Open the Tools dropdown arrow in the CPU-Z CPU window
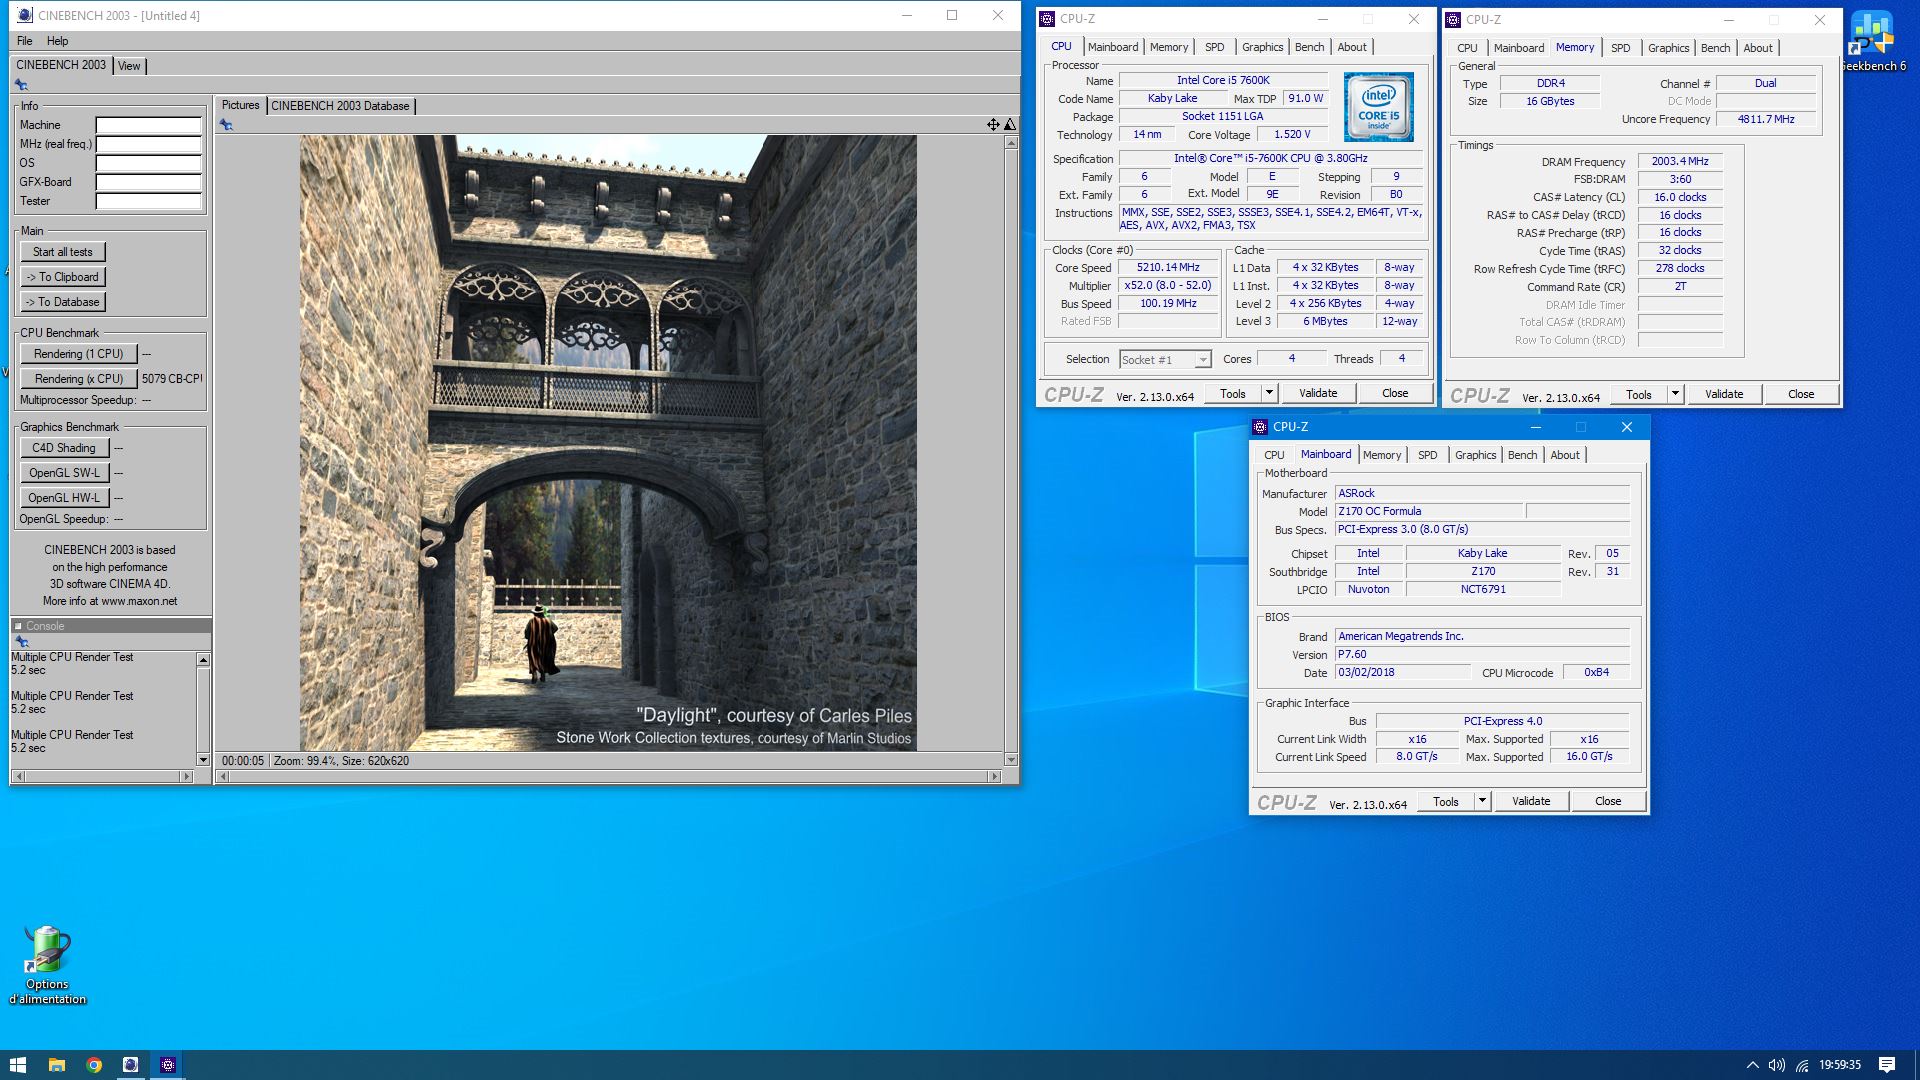The width and height of the screenshot is (1920, 1080). coord(1269,393)
